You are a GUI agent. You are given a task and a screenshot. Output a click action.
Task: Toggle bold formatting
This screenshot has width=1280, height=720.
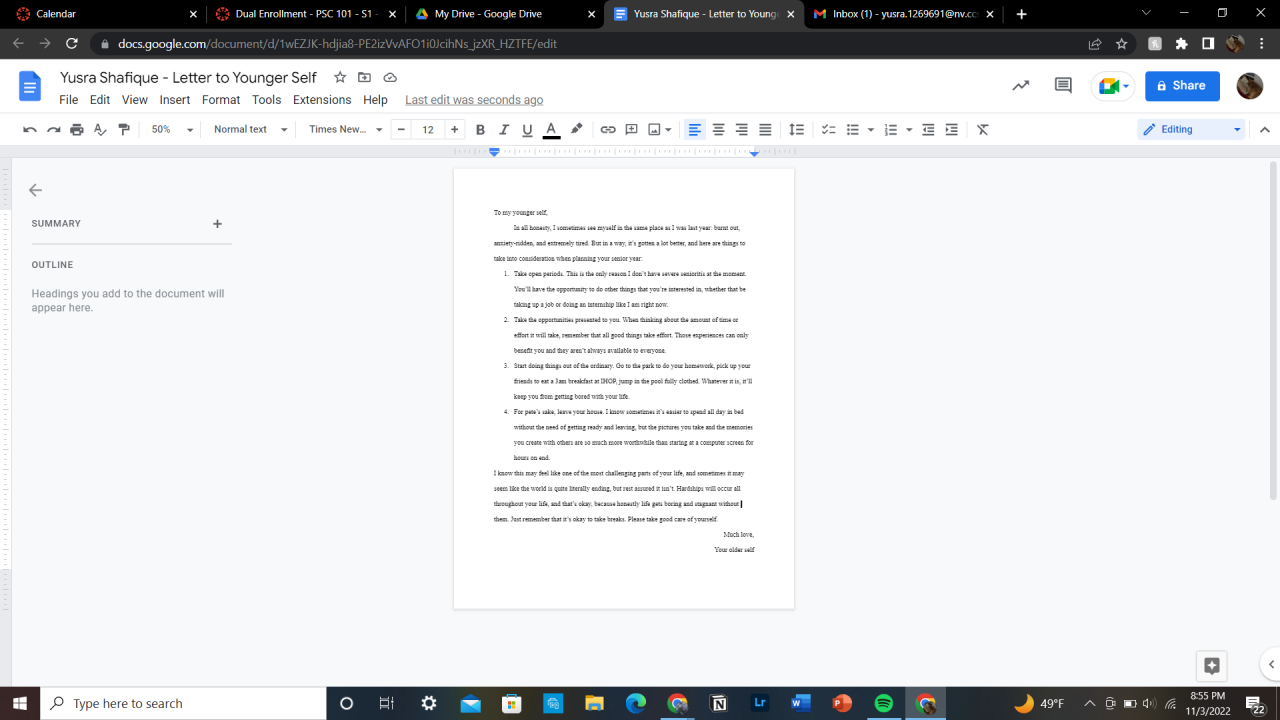(x=480, y=129)
